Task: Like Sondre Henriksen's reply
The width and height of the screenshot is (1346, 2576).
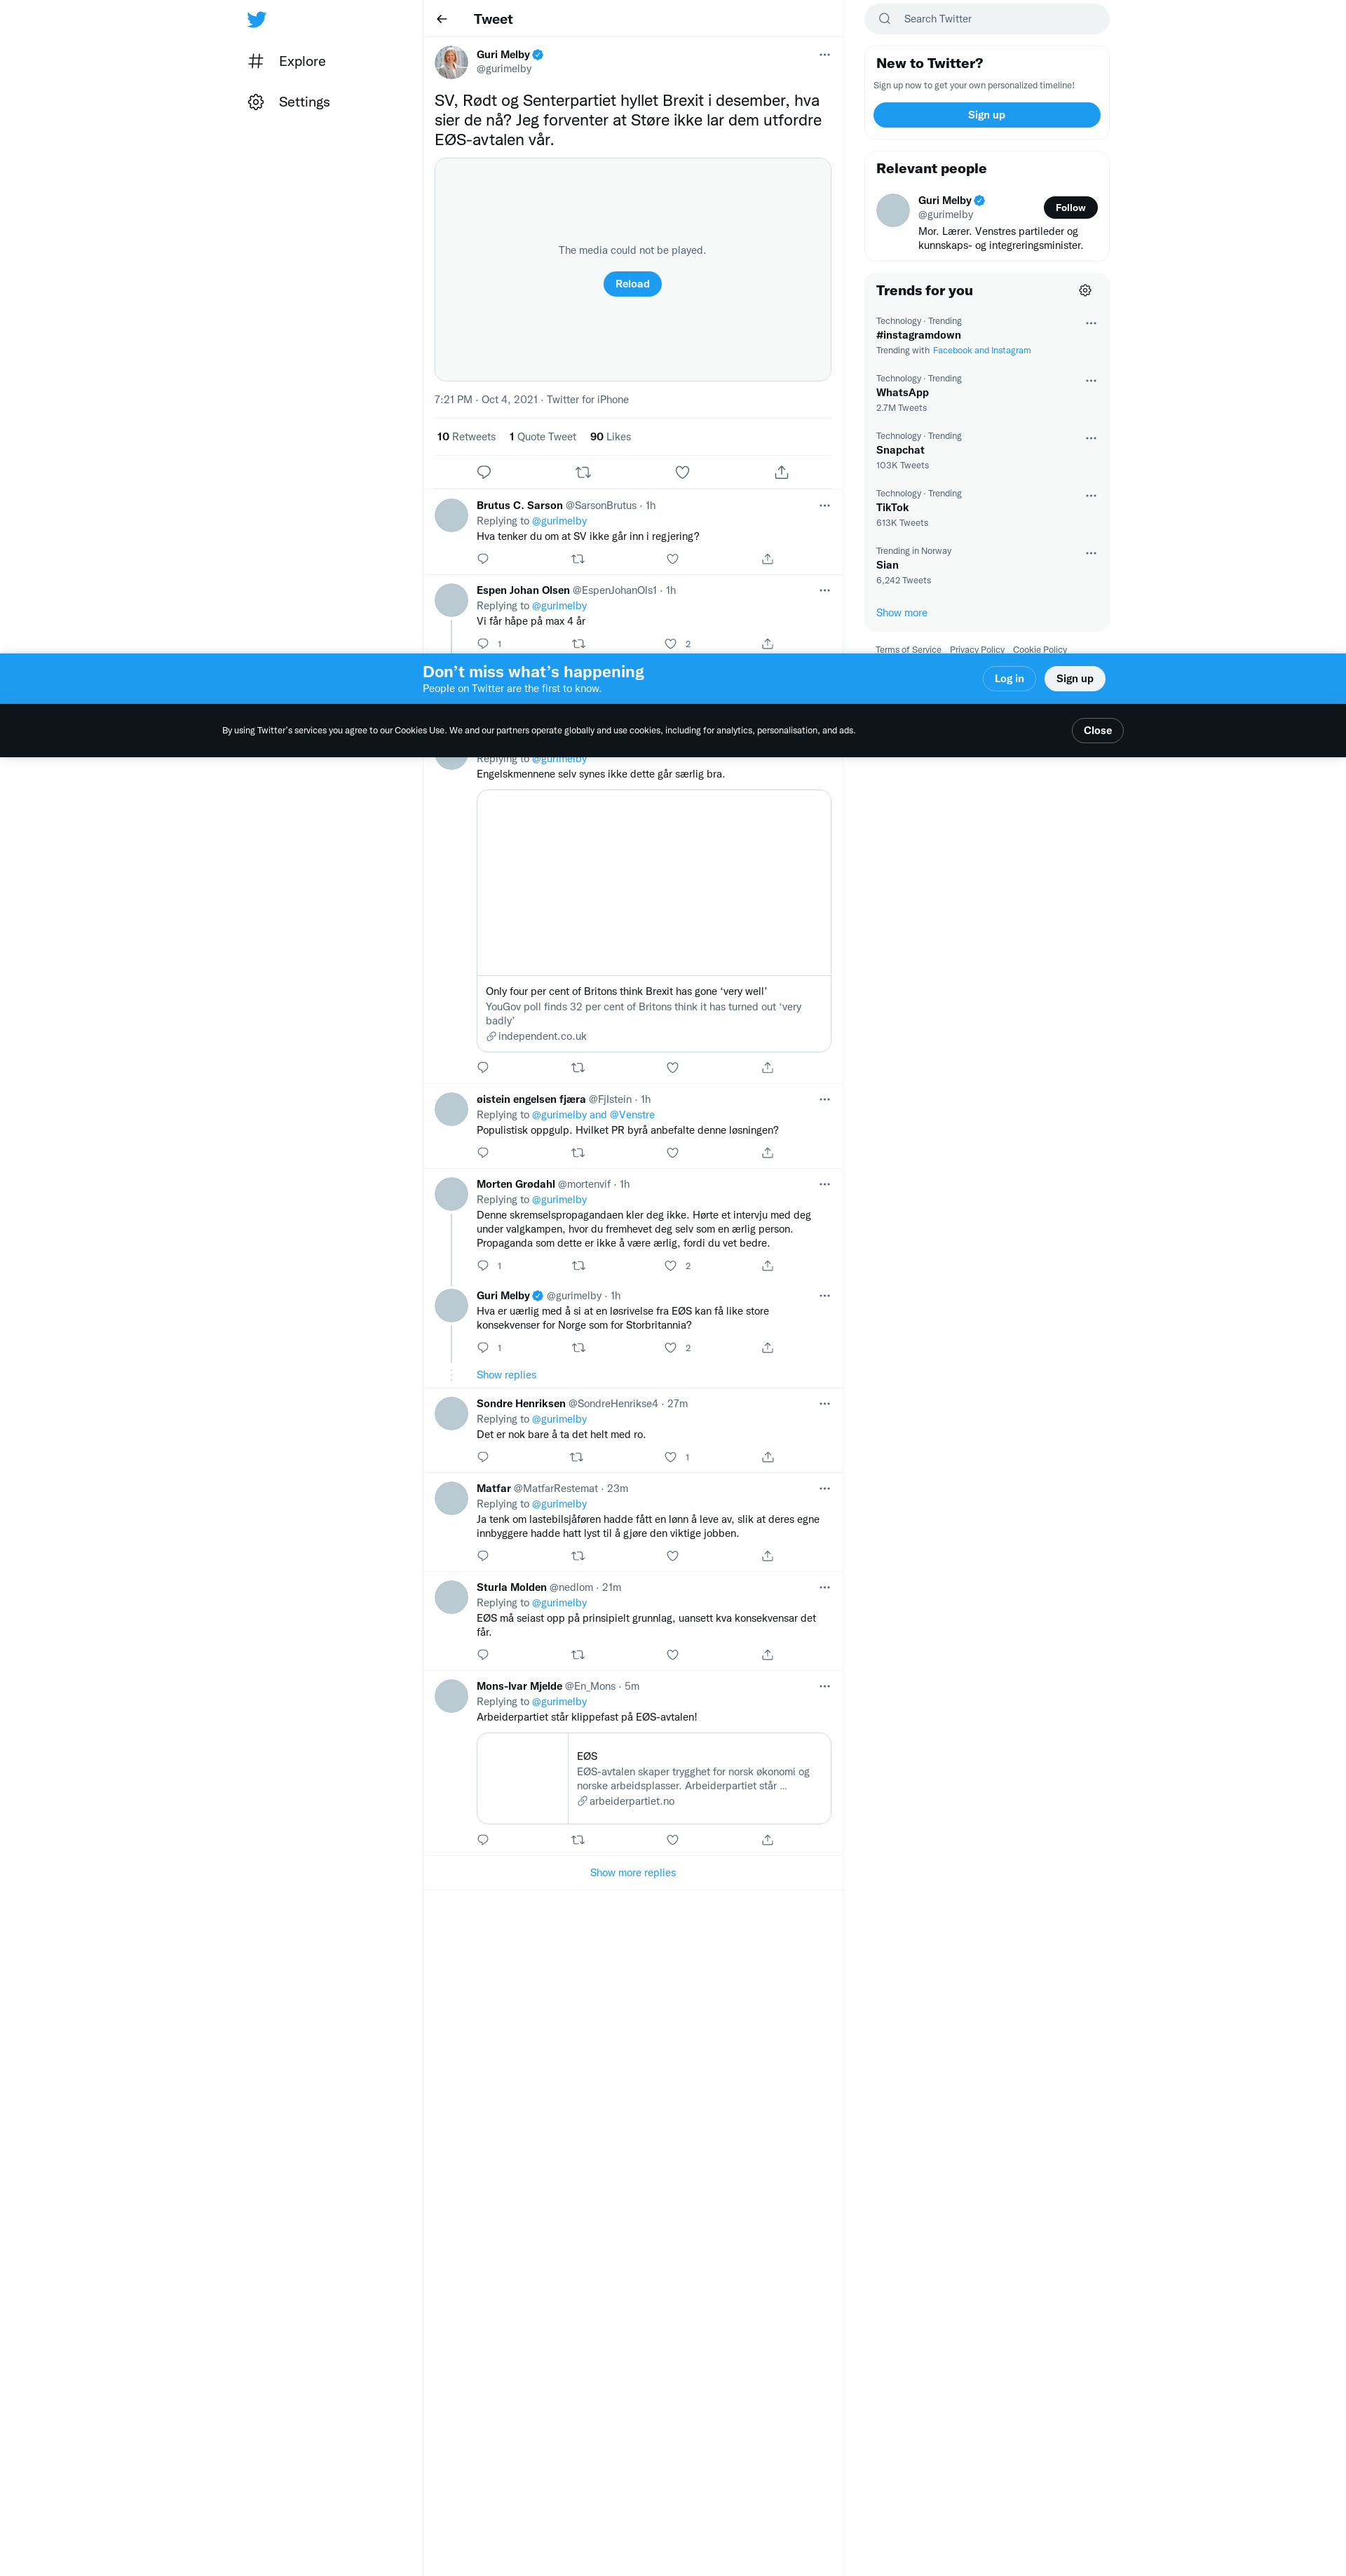Action: click(x=671, y=1457)
